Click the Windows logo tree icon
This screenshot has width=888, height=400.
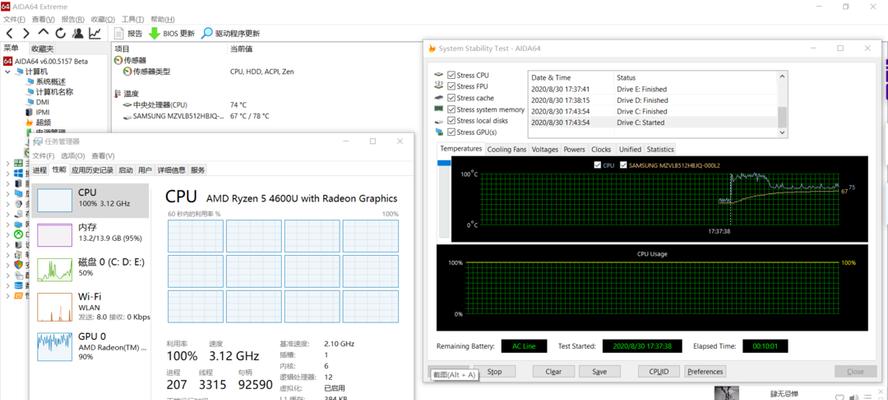18,173
